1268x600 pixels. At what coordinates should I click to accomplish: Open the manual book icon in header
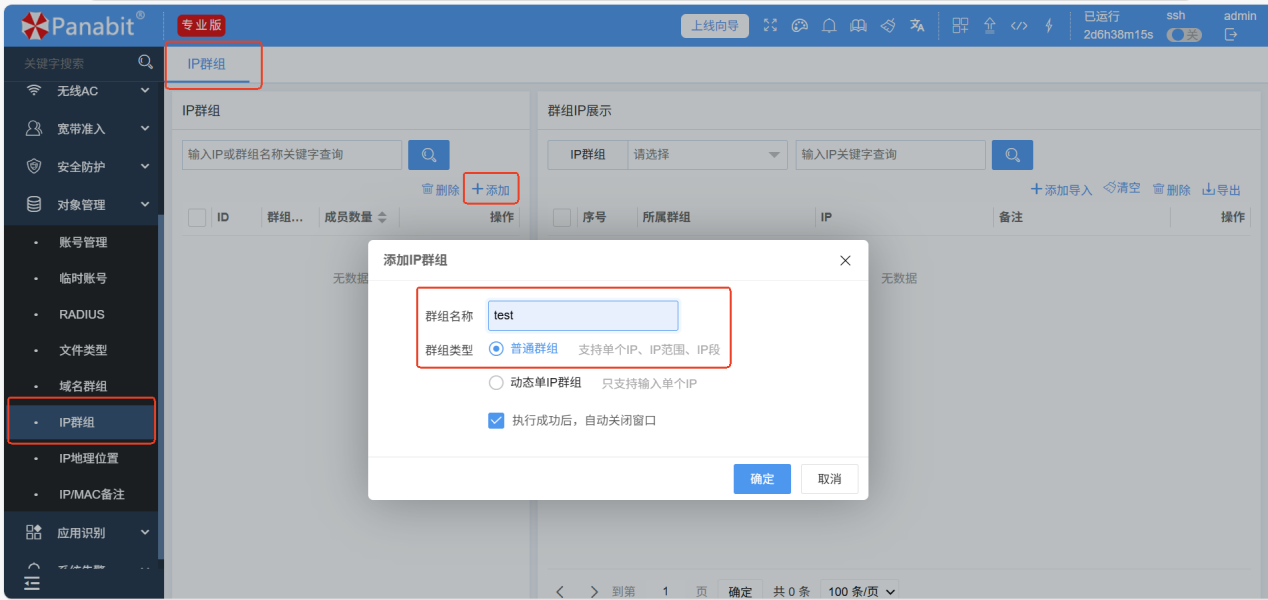pos(858,26)
